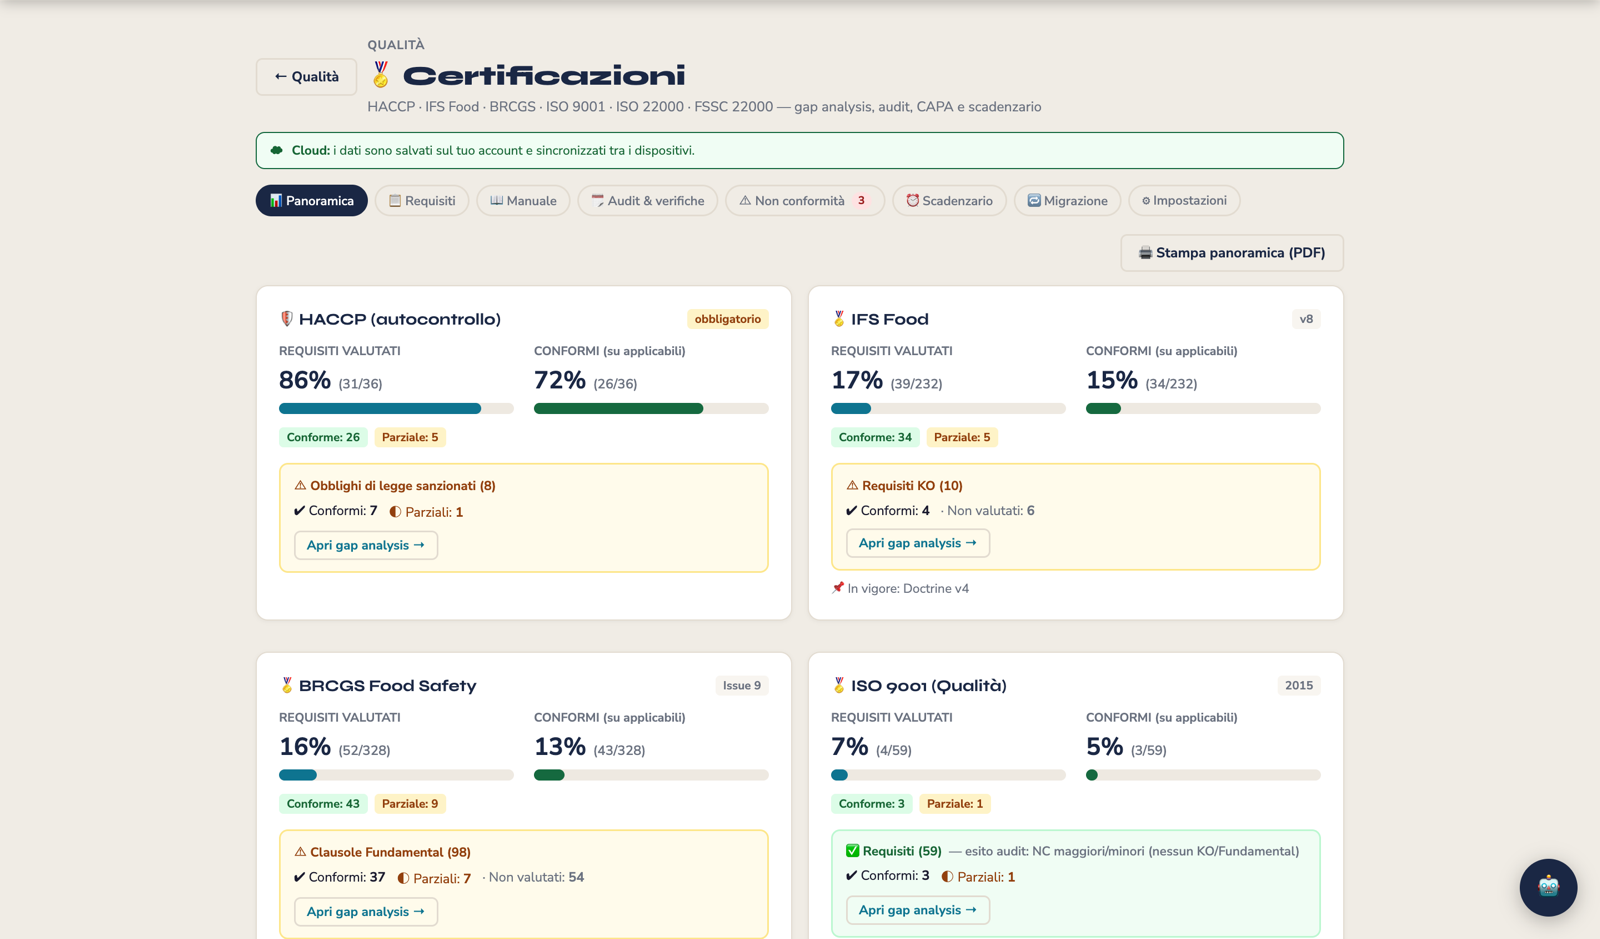This screenshot has height=939, width=1600.
Task: Print overview with Stampa panoramica (PDF)
Action: pos(1232,253)
